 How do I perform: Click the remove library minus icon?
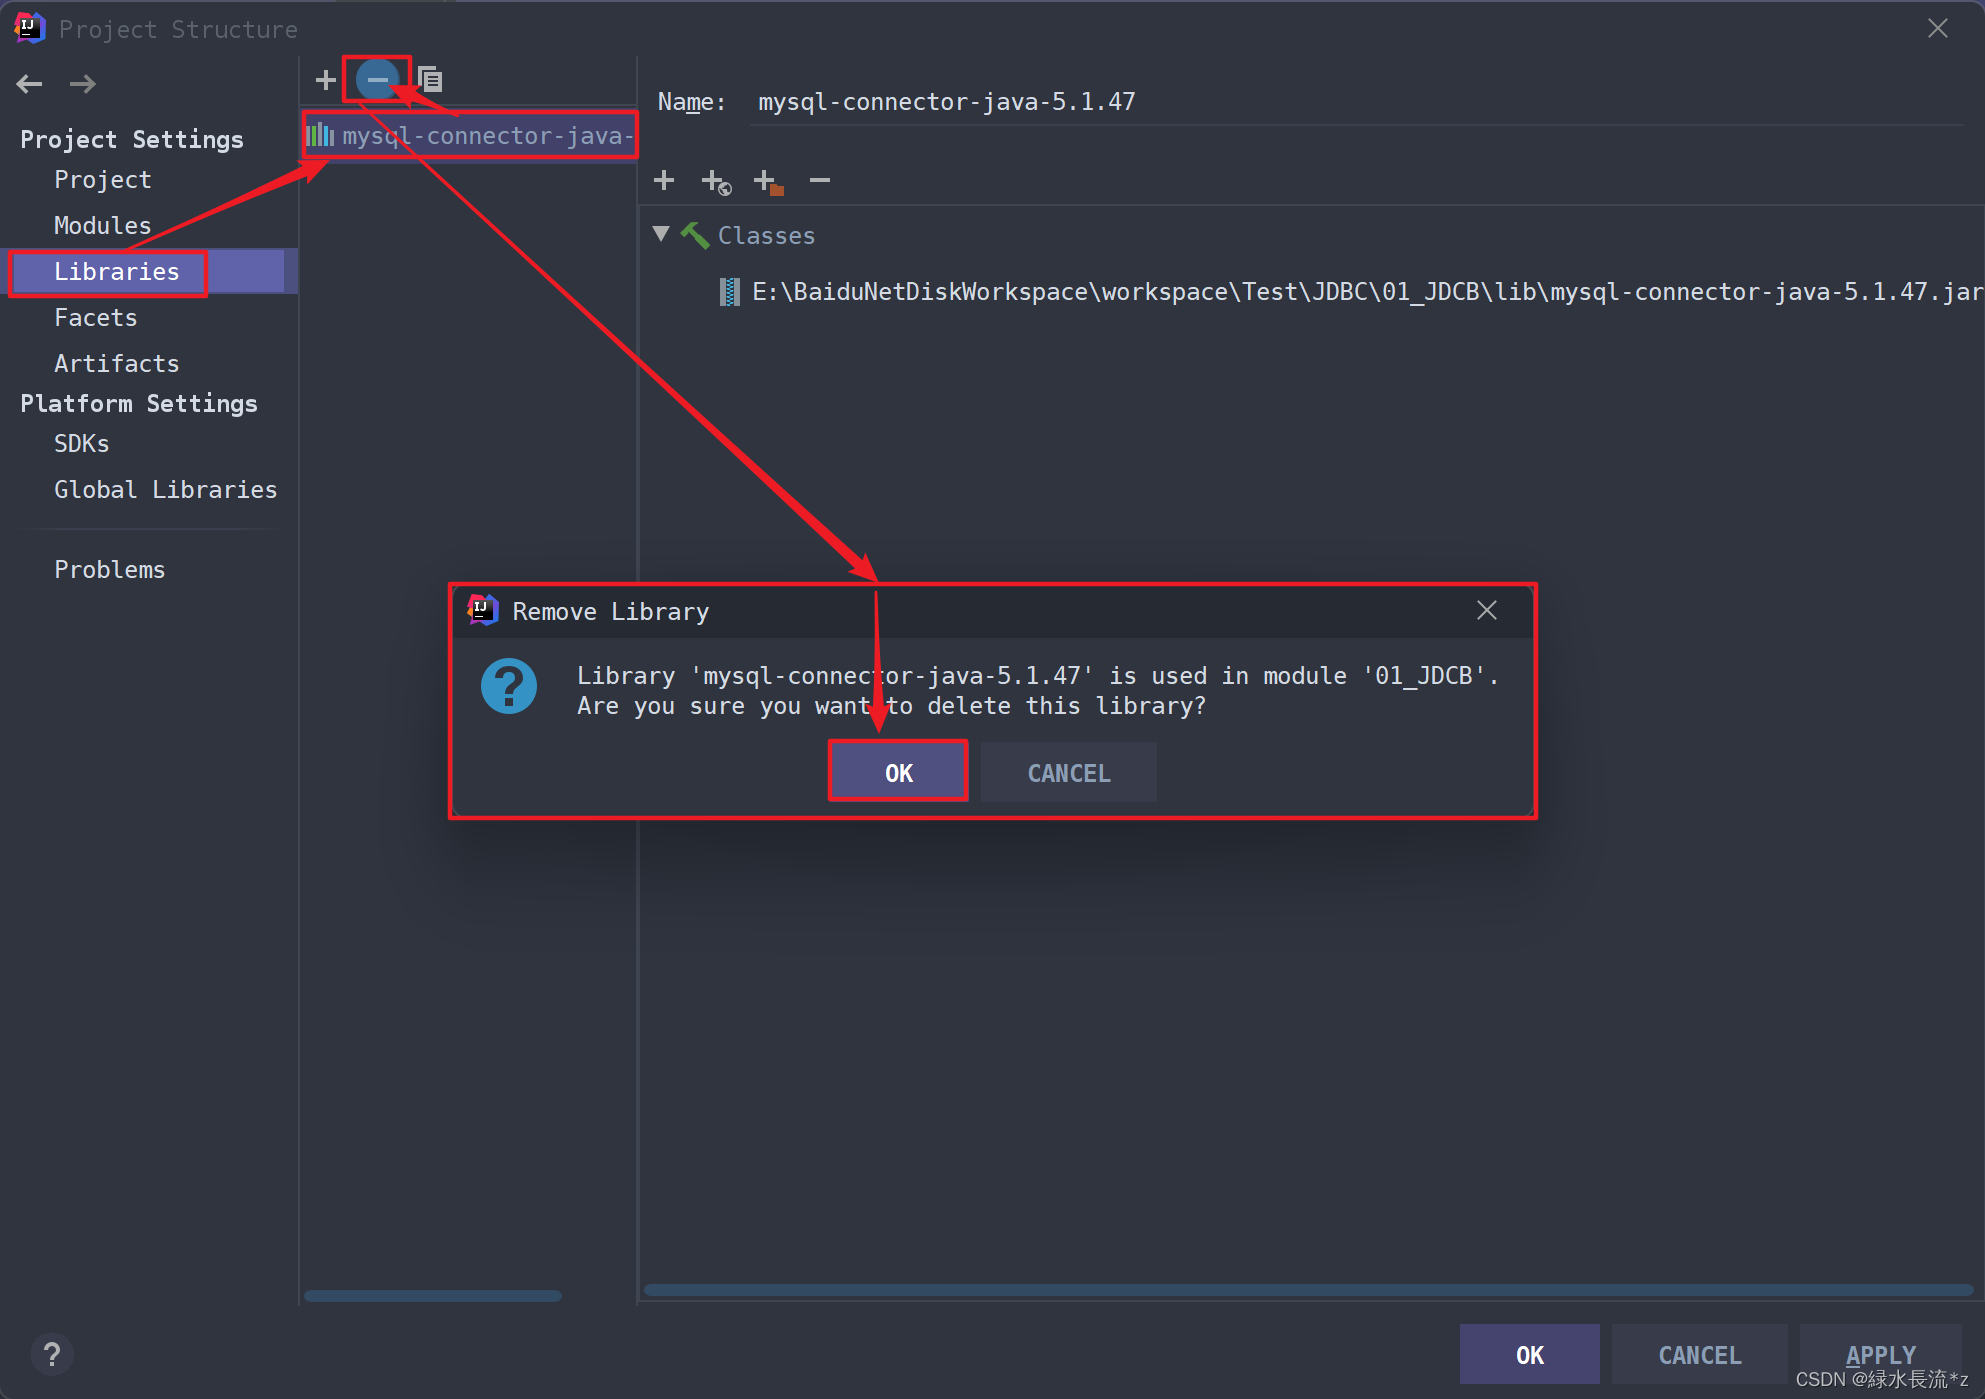tap(377, 77)
